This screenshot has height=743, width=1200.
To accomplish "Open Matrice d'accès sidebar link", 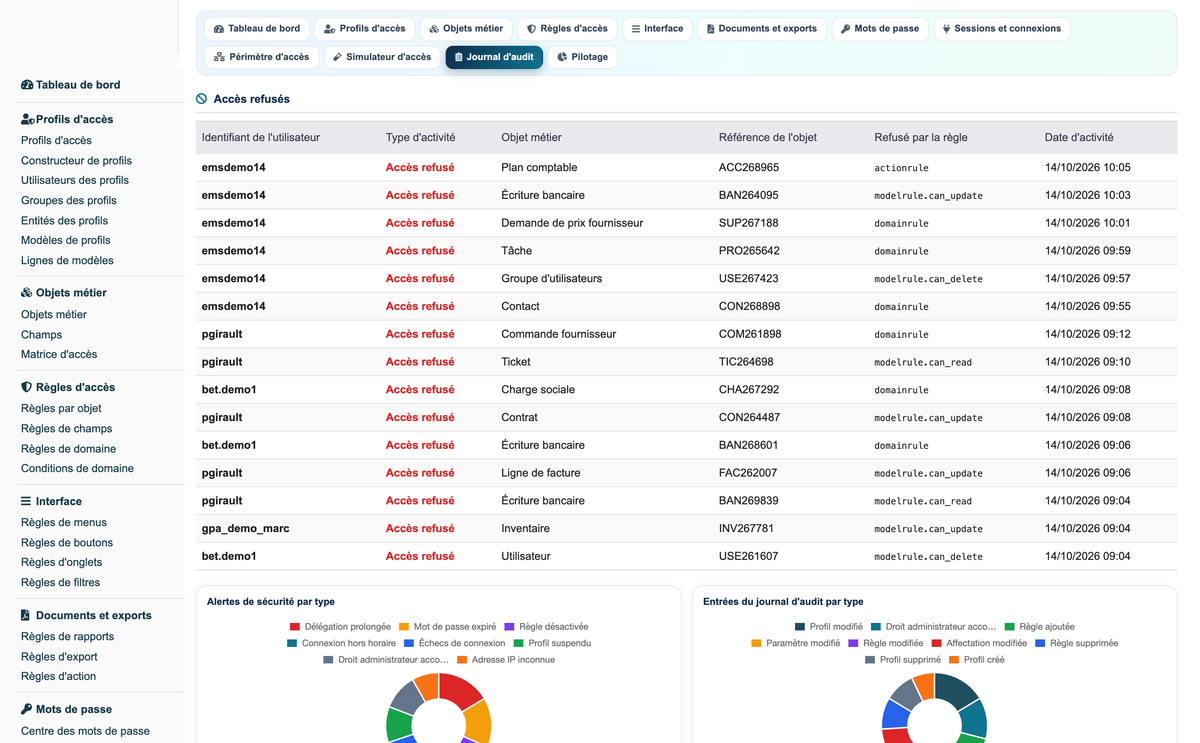I will click(x=59, y=355).
